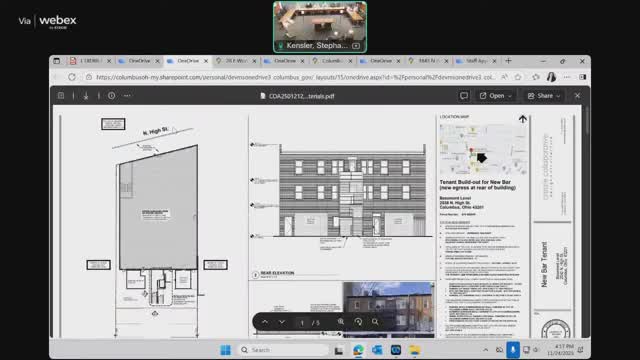Click the 'REAR ELEVATION' drawing label
The height and width of the screenshot is (360, 640).
277,273
